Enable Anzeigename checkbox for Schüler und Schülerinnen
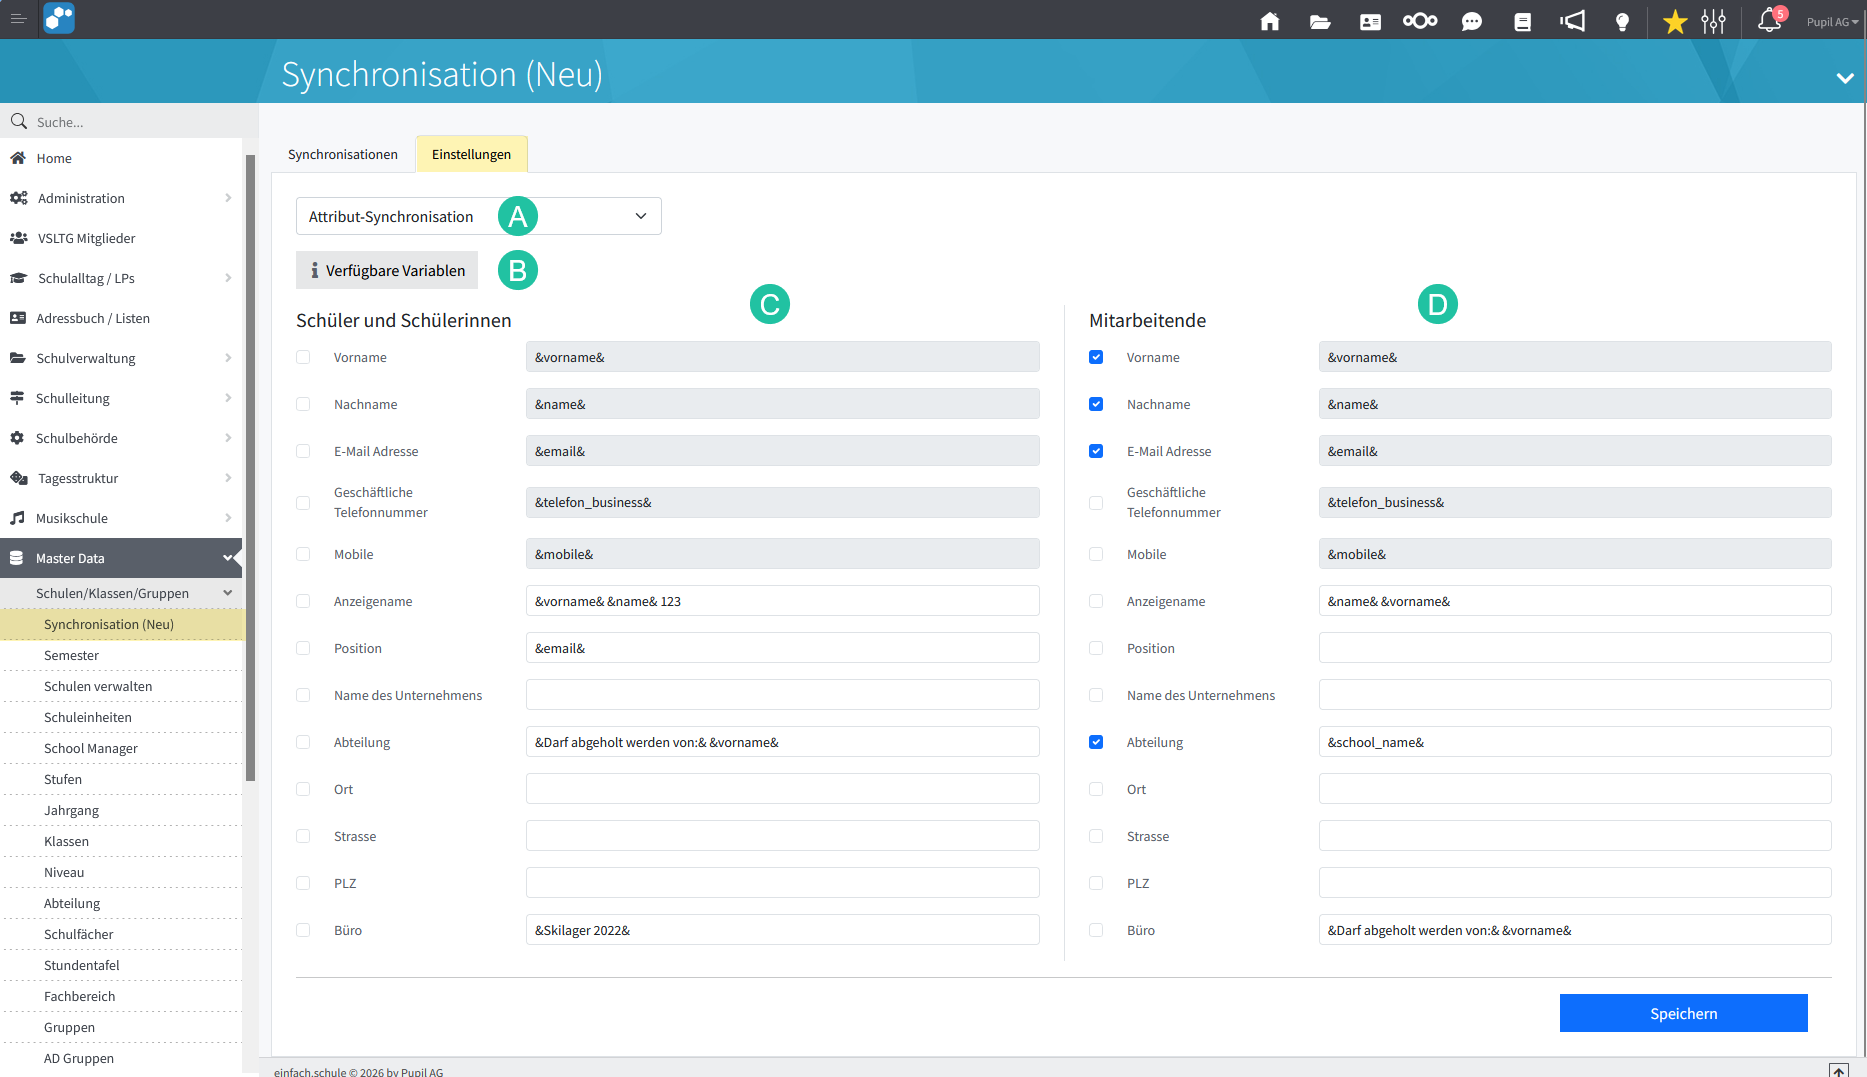 303,601
